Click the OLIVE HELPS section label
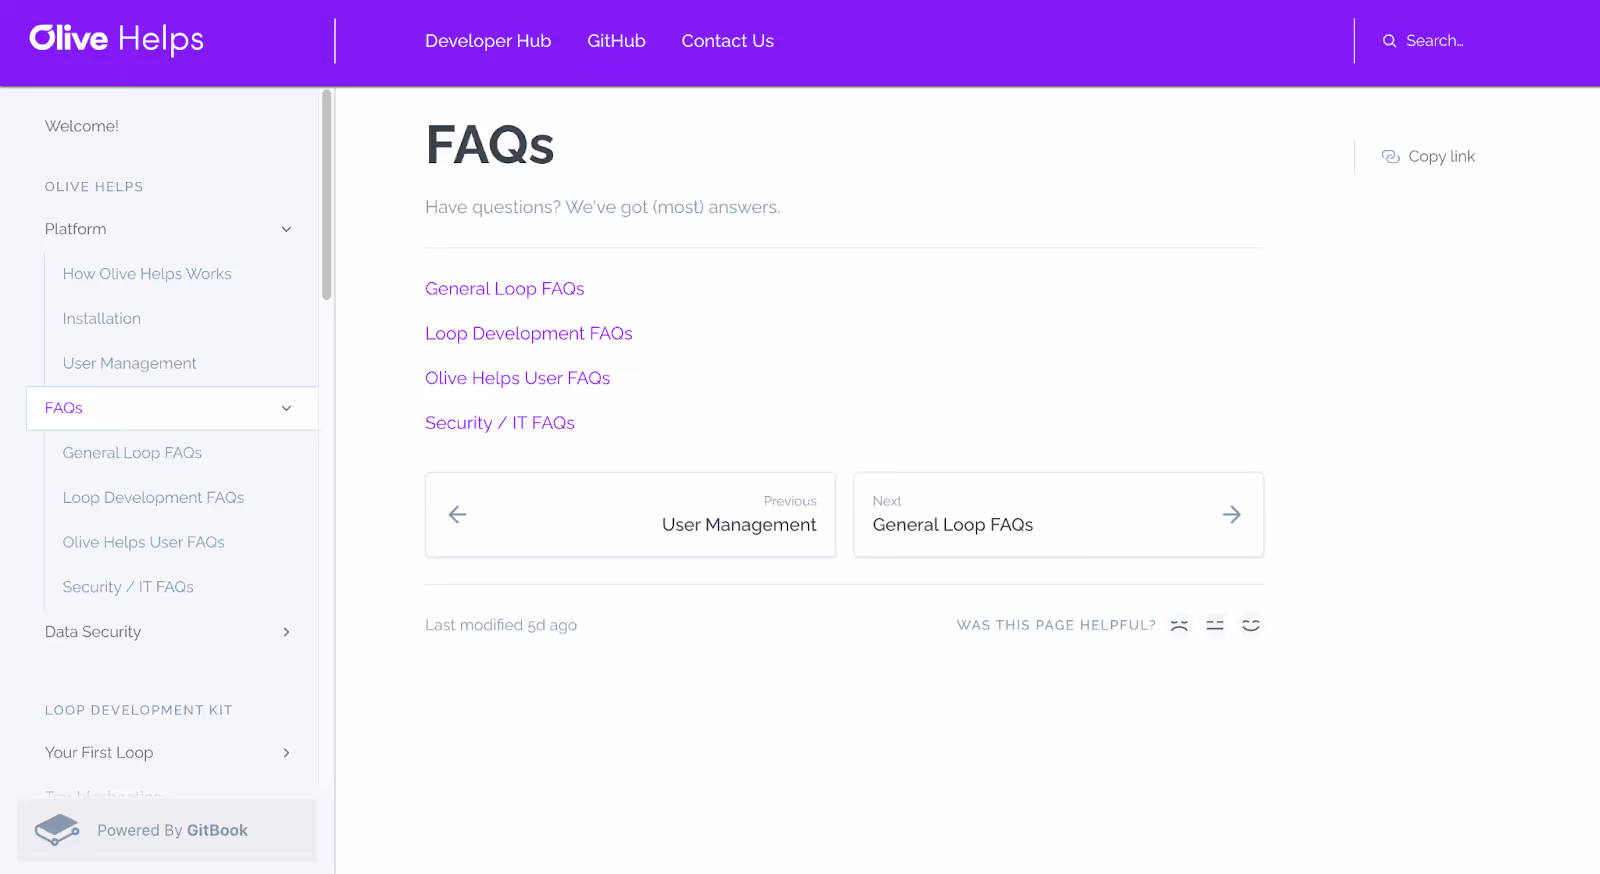 click(x=94, y=187)
